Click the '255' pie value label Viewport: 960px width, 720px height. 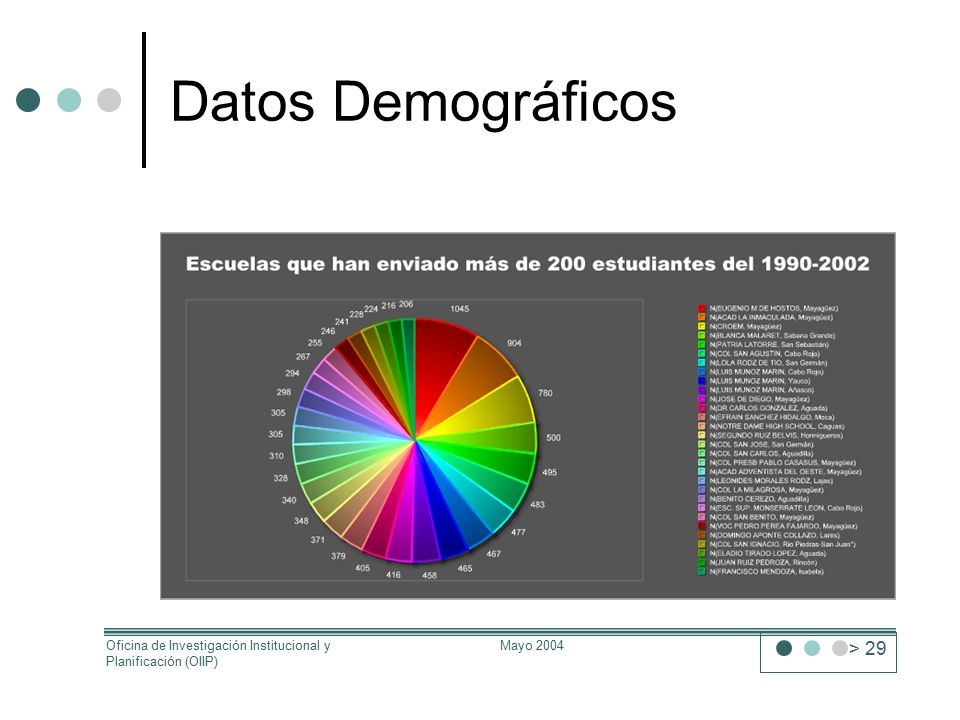click(x=315, y=343)
